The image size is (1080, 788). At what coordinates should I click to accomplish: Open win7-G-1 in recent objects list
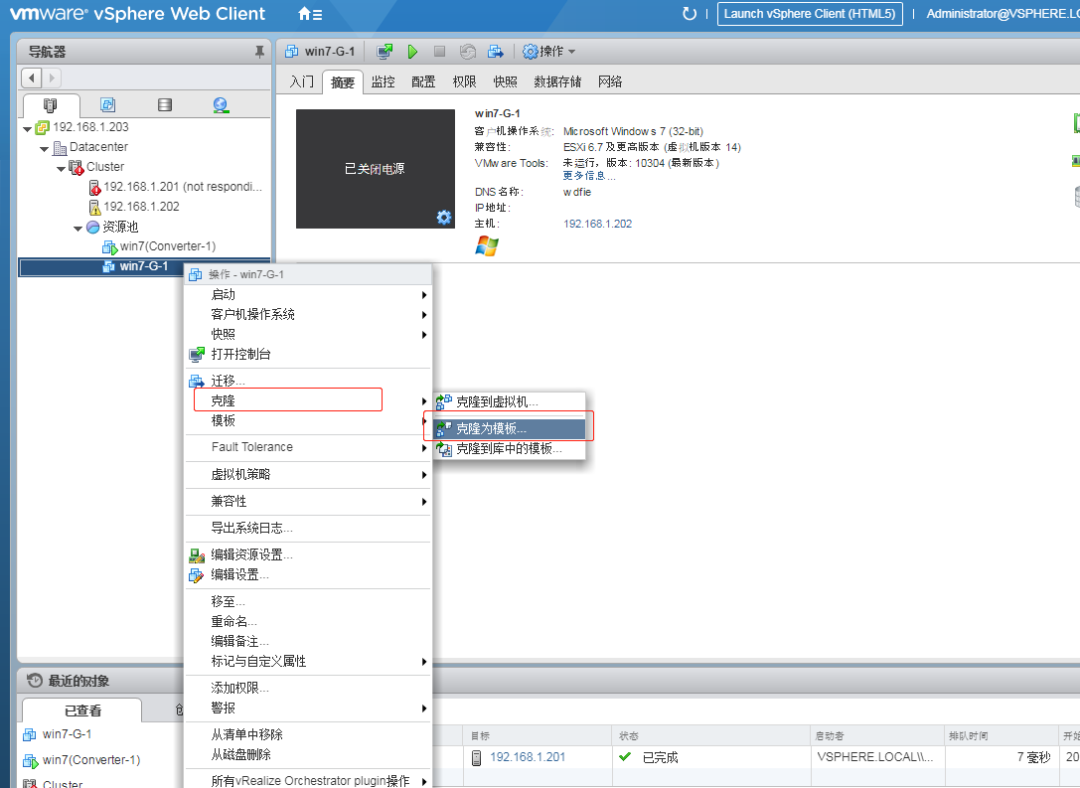(58, 734)
